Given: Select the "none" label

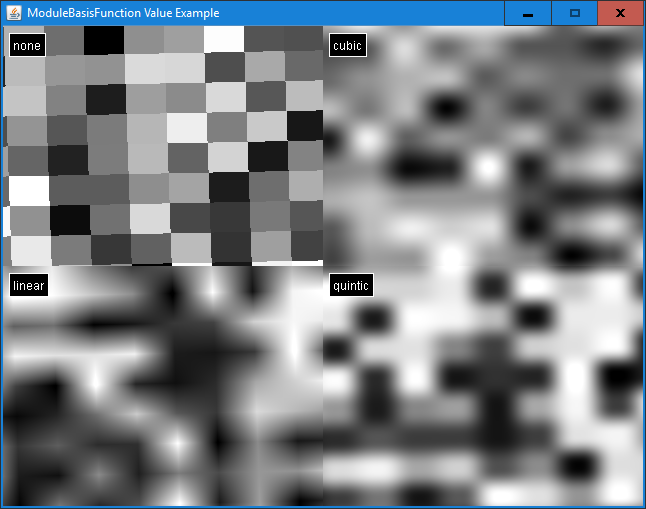Looking at the screenshot, I should pos(27,45).
